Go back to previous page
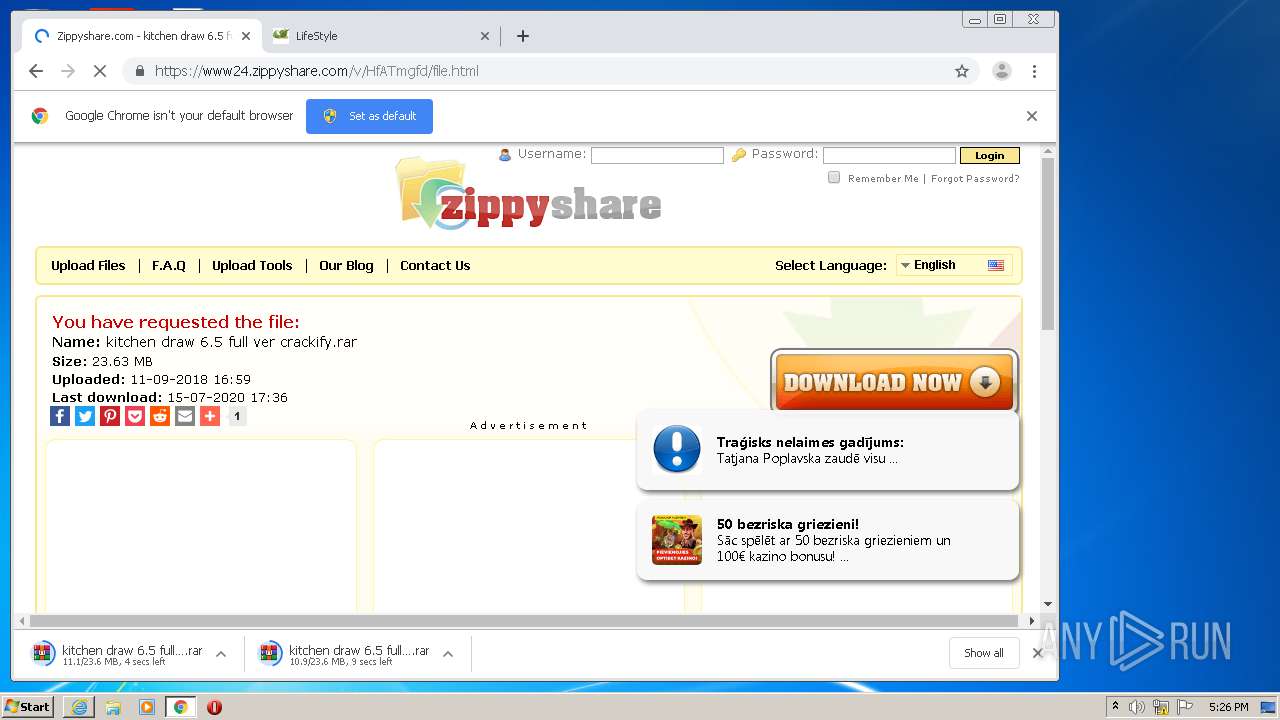This screenshot has width=1280, height=720. click(36, 71)
